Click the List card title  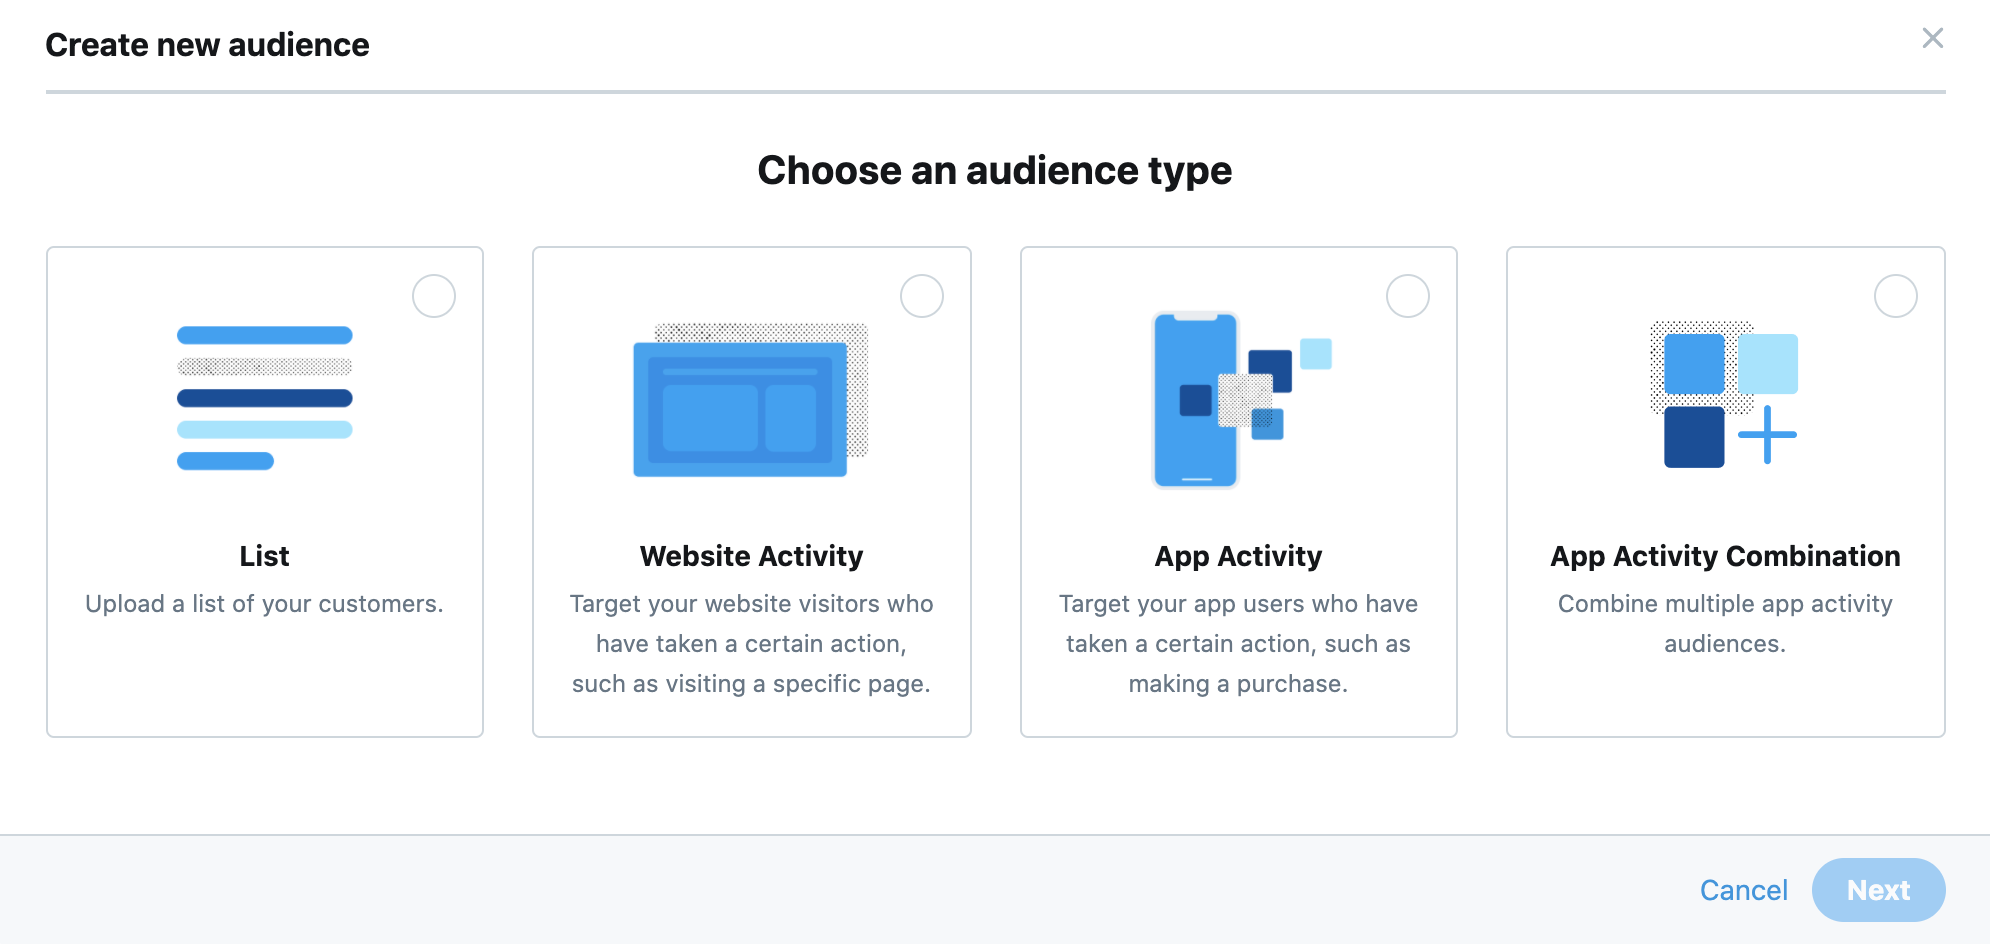coord(264,556)
